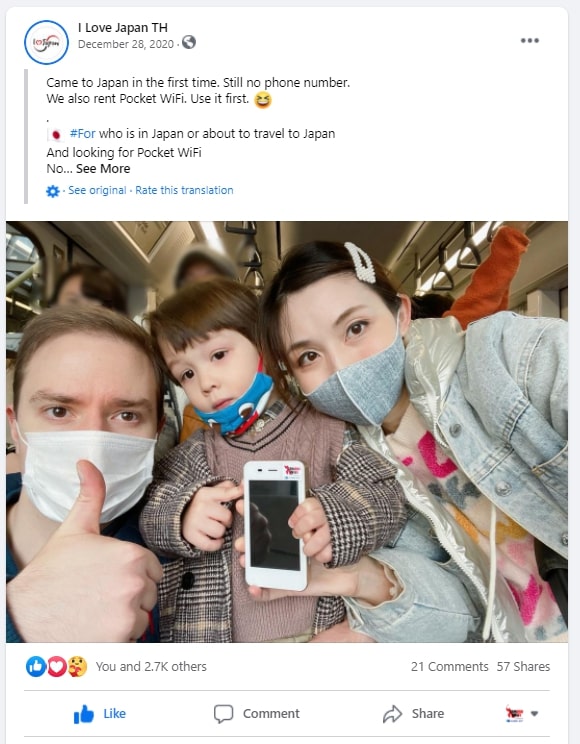Click the See original link
Screen dimensions: 580x744
point(97,190)
